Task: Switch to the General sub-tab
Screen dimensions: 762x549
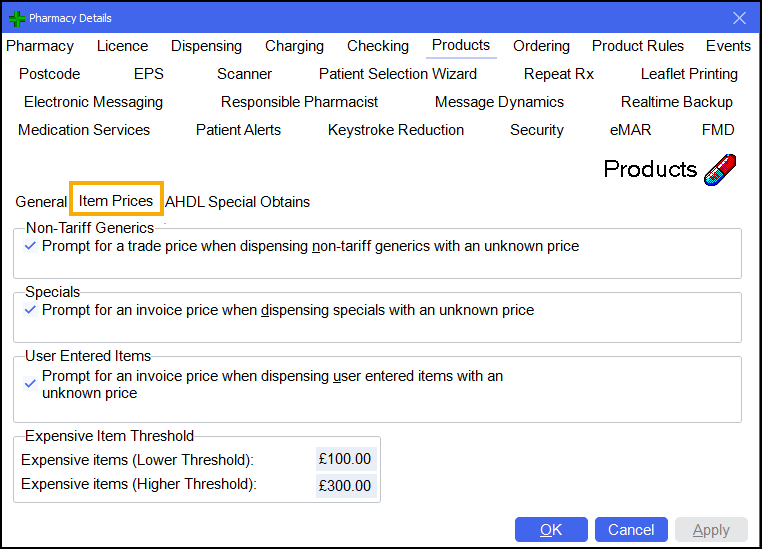Action: pos(41,202)
